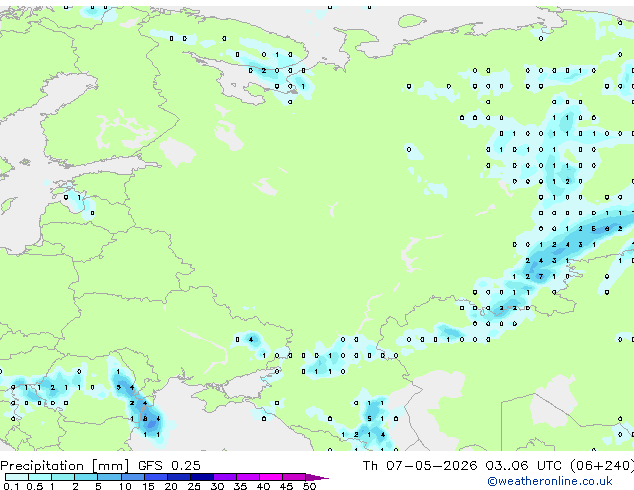Screen dimensions: 634x490
Task: Open the weatheronline.co.uk copyright link
Action: [550, 481]
